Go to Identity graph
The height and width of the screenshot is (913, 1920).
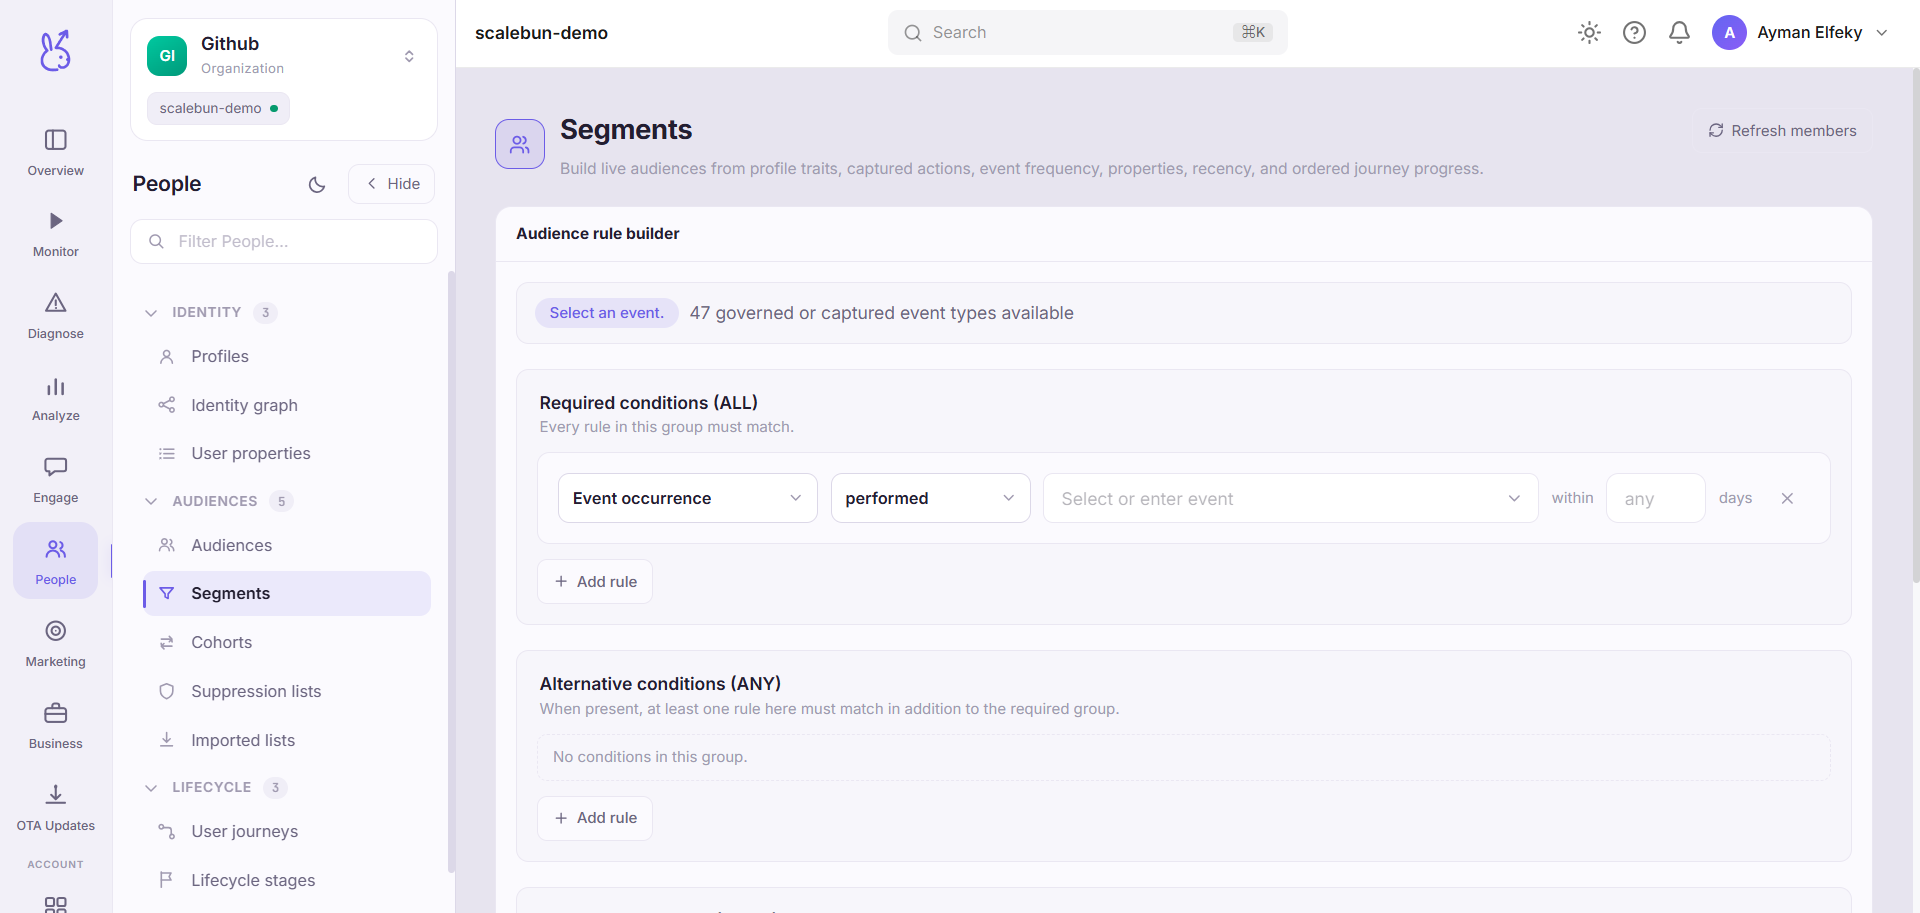click(287, 405)
